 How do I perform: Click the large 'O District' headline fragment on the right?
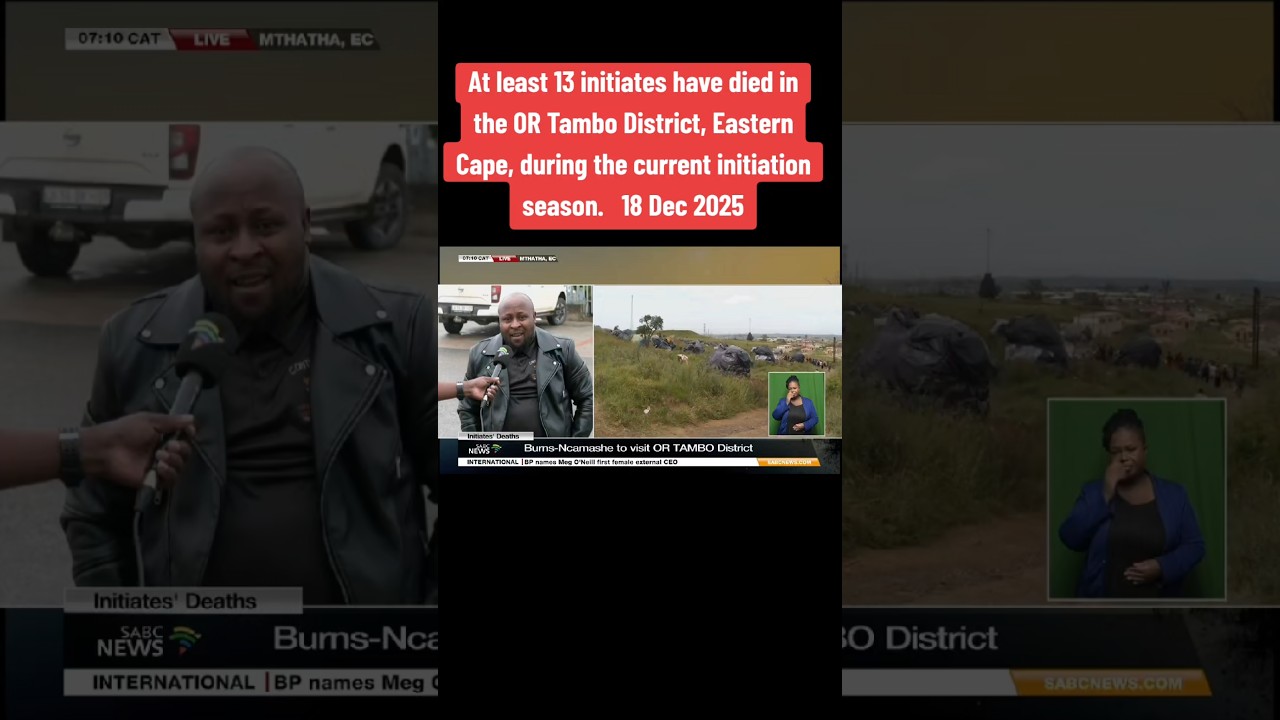[921, 638]
